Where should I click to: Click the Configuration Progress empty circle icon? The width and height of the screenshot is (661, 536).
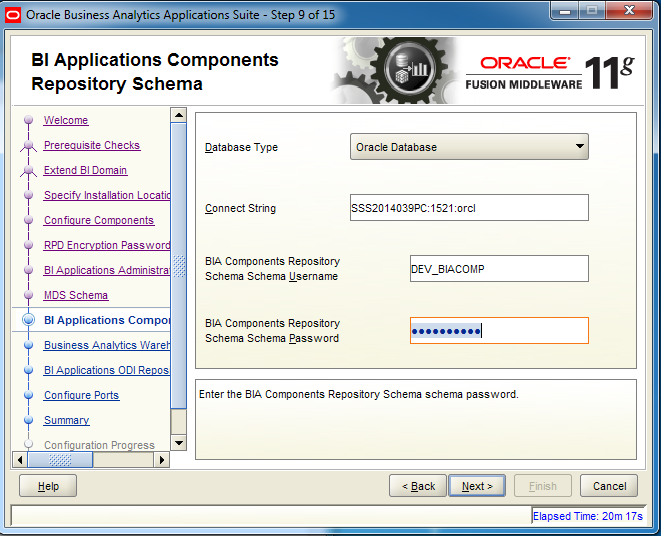pyautogui.click(x=28, y=444)
